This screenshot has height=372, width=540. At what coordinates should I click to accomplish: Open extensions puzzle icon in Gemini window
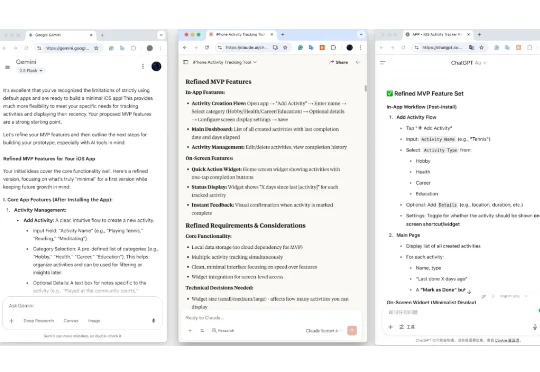(x=133, y=48)
